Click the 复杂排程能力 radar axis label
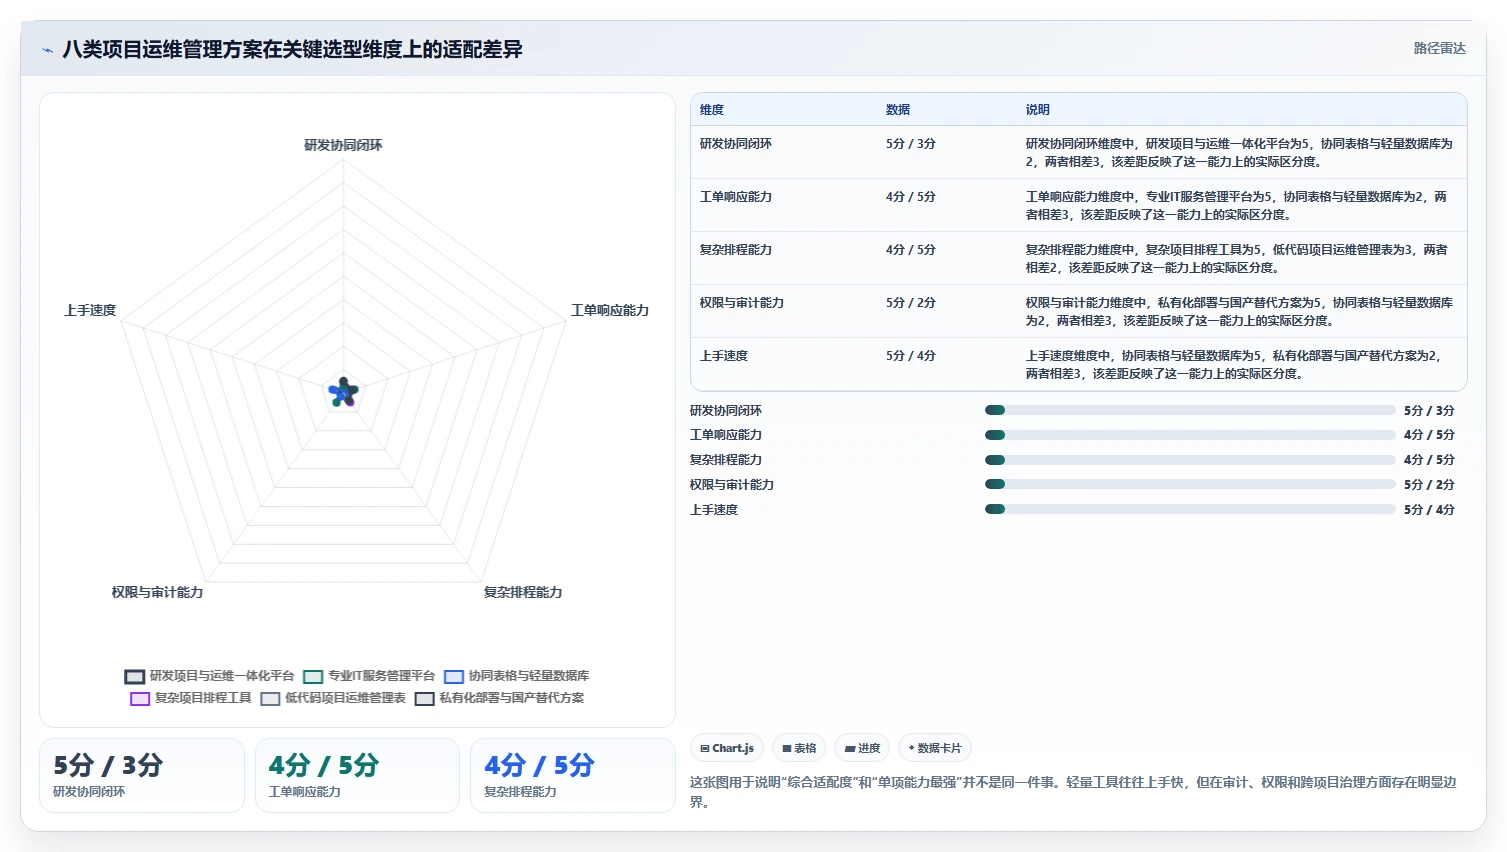The height and width of the screenshot is (852, 1507). (523, 592)
